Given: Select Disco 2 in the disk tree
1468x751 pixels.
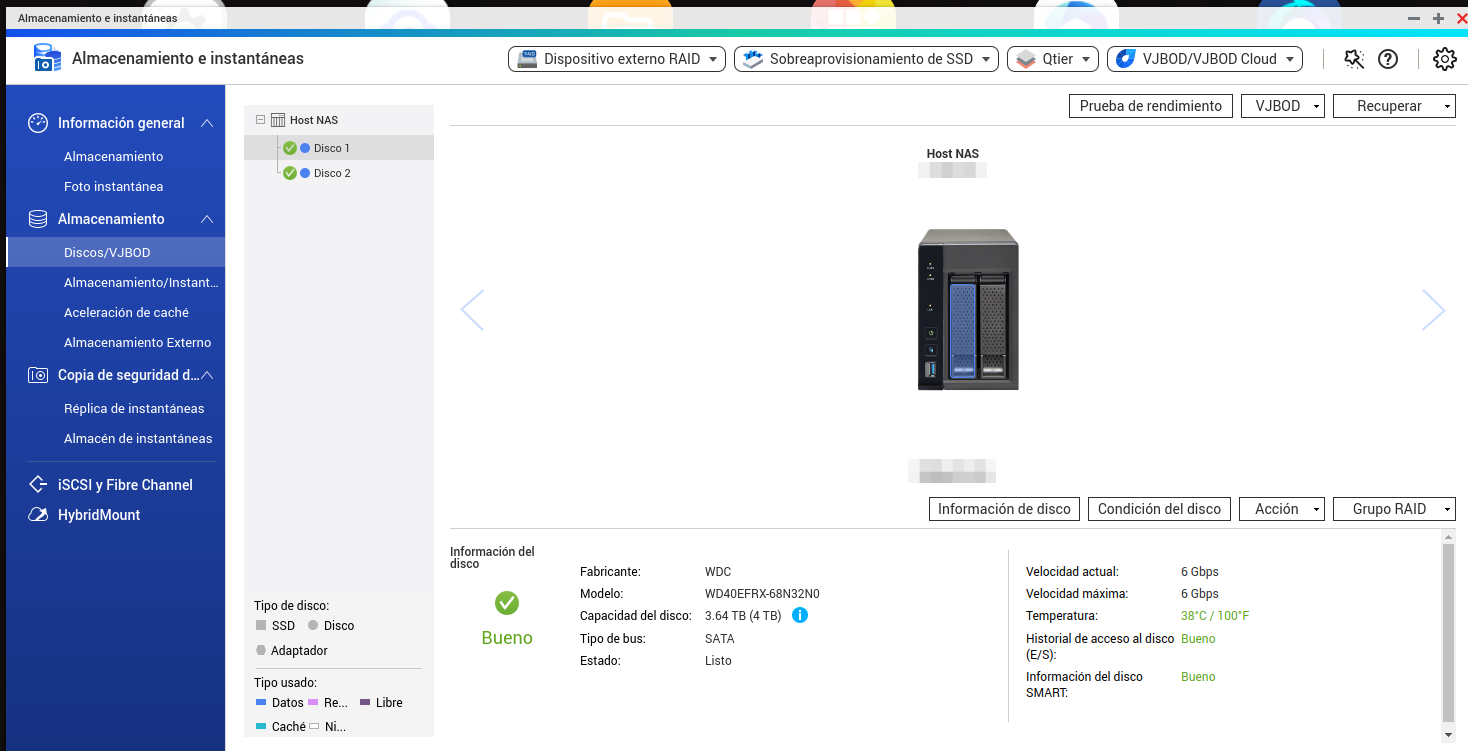Looking at the screenshot, I should pos(332,173).
